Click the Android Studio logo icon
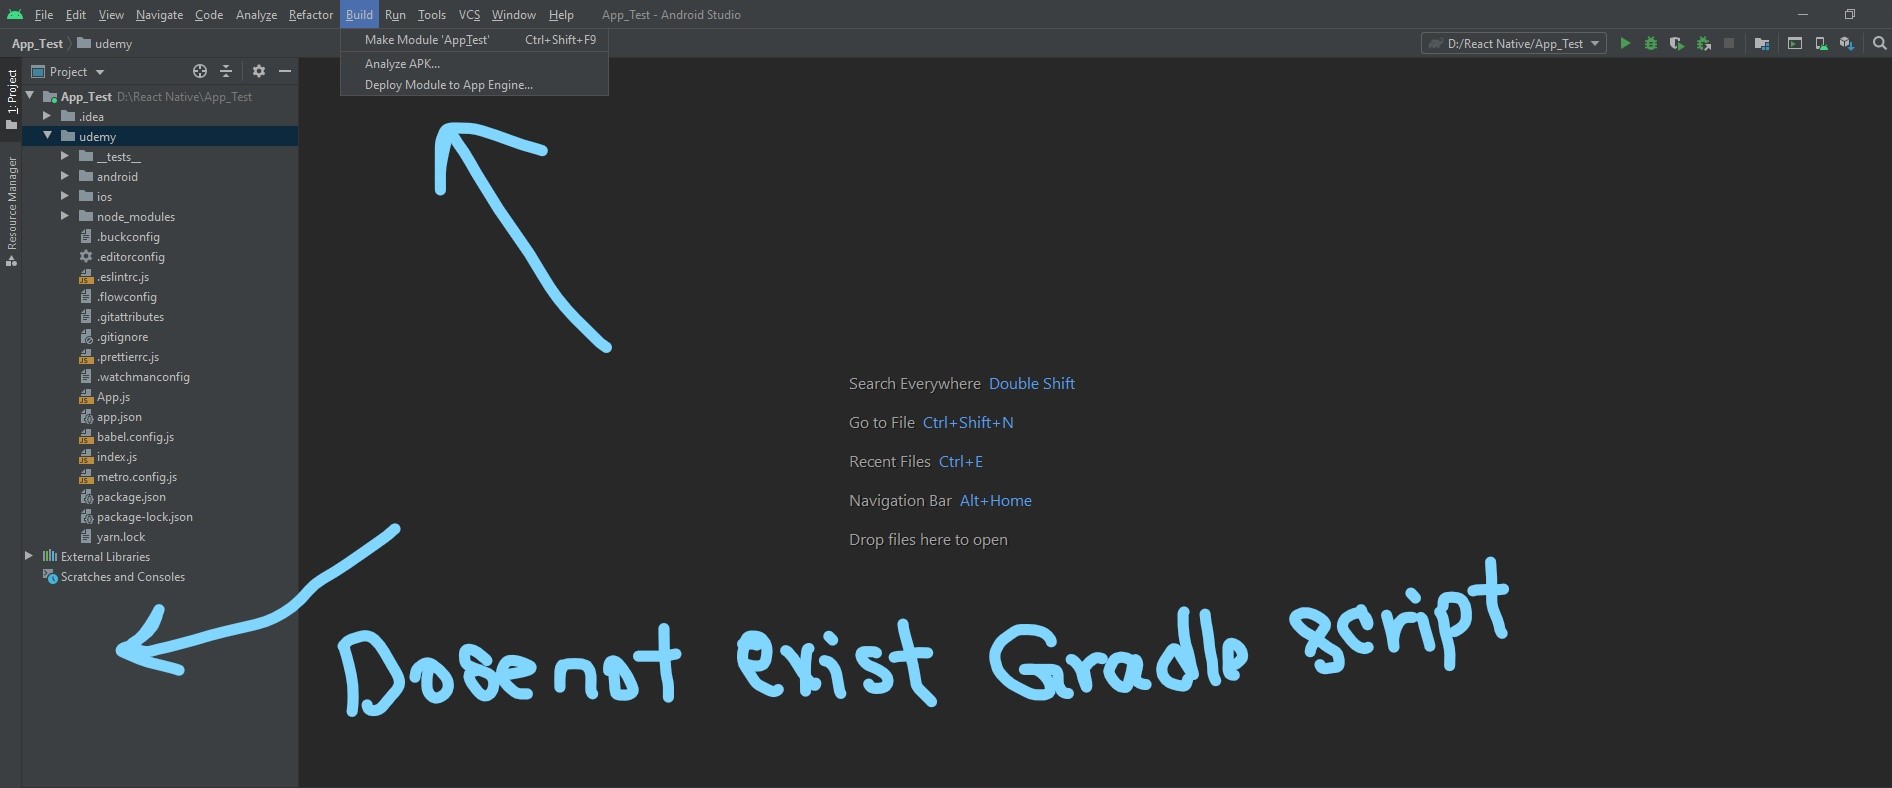The image size is (1892, 788). (14, 14)
